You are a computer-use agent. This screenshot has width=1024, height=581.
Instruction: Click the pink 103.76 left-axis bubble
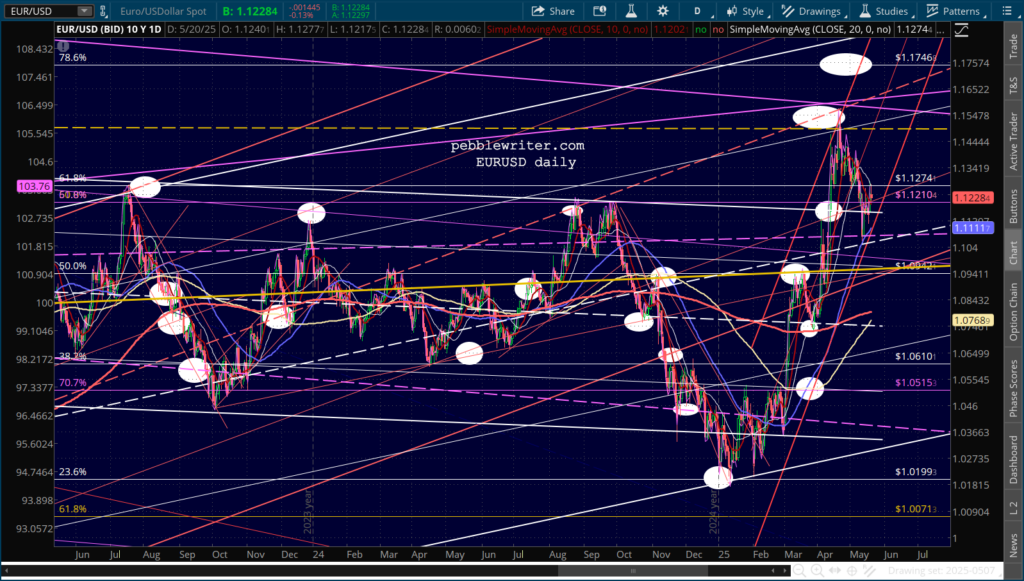pos(35,186)
